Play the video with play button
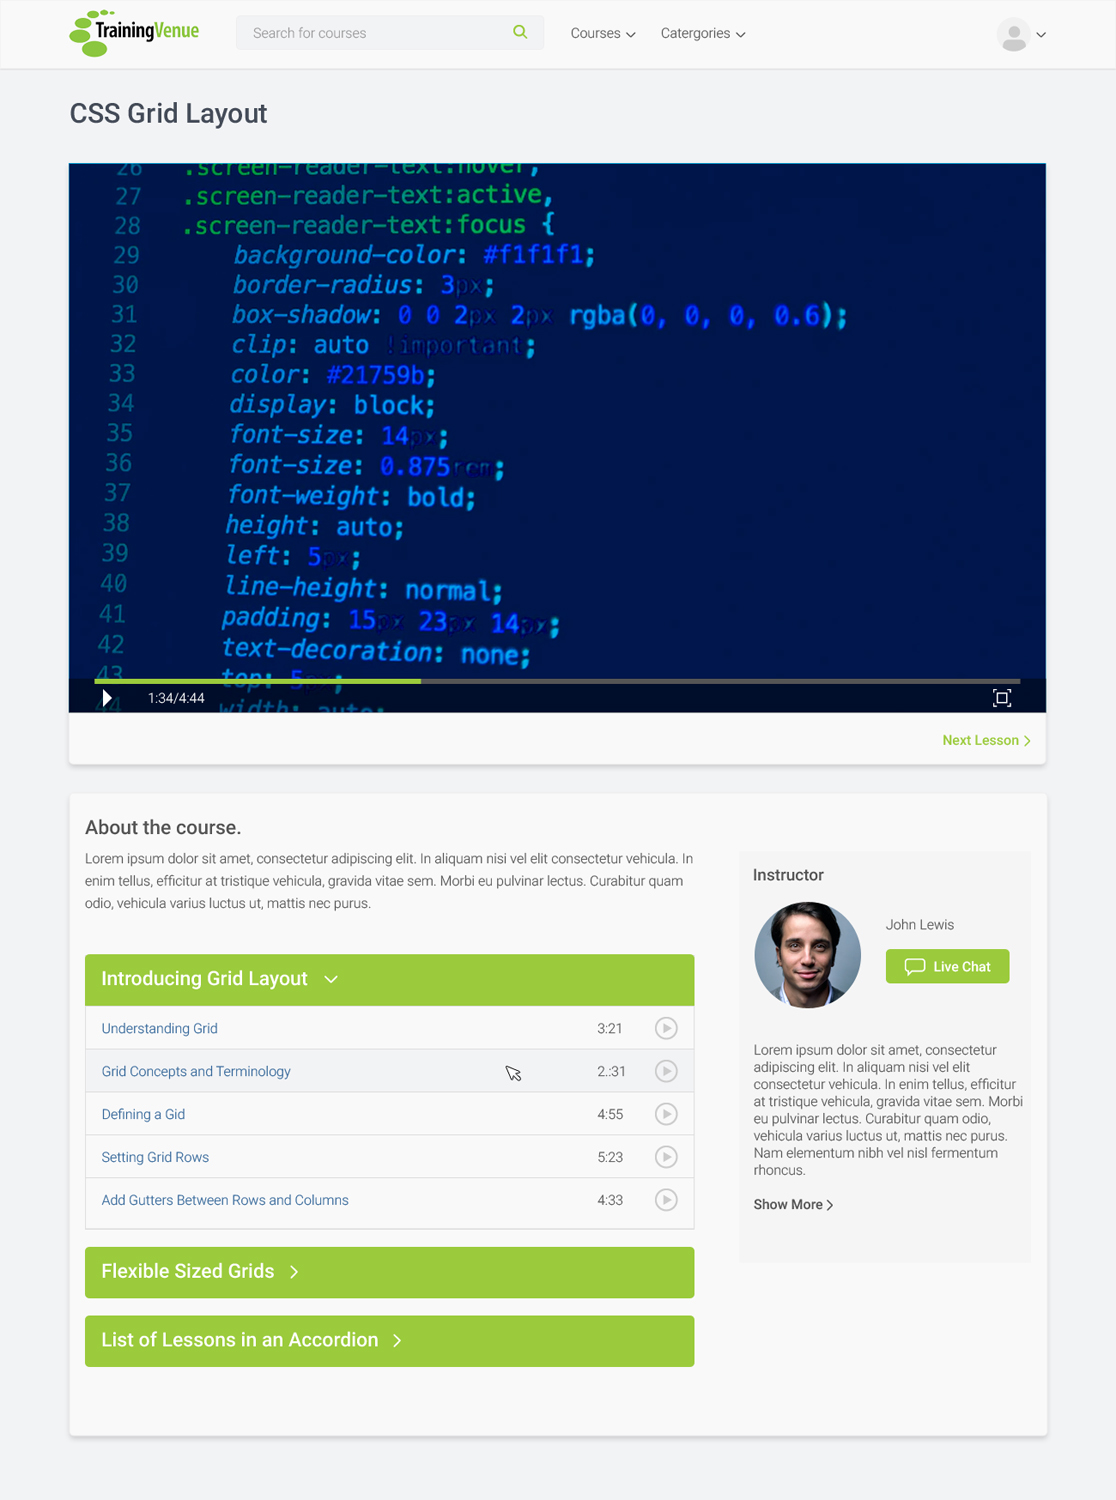1116x1500 pixels. [107, 698]
